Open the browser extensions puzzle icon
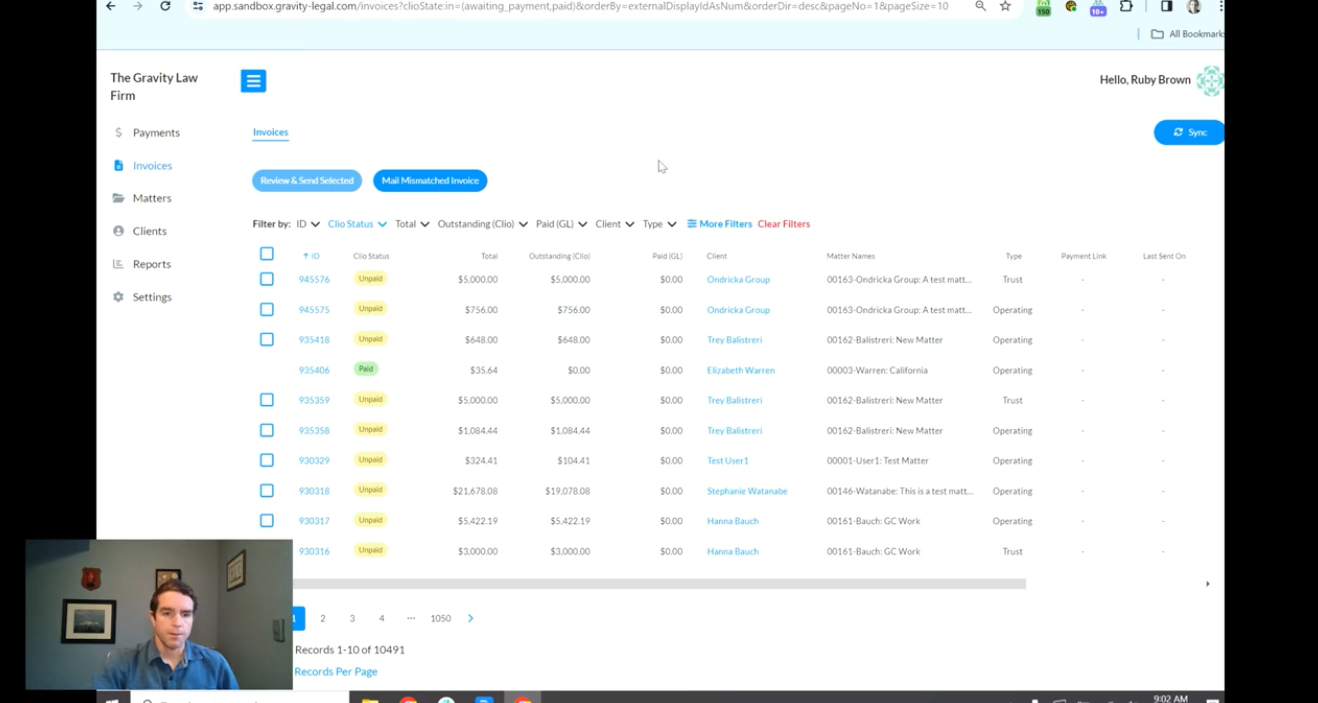This screenshot has width=1318, height=703. [x=1126, y=6]
